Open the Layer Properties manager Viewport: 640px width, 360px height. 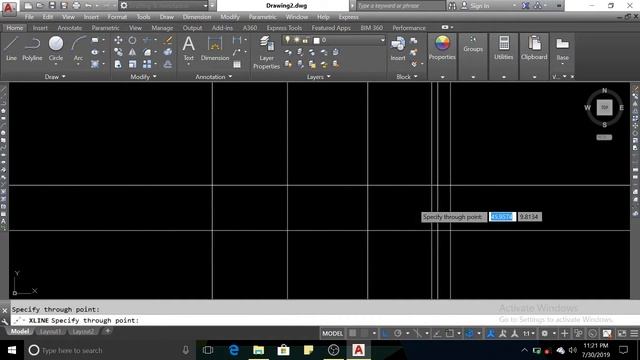[266, 53]
